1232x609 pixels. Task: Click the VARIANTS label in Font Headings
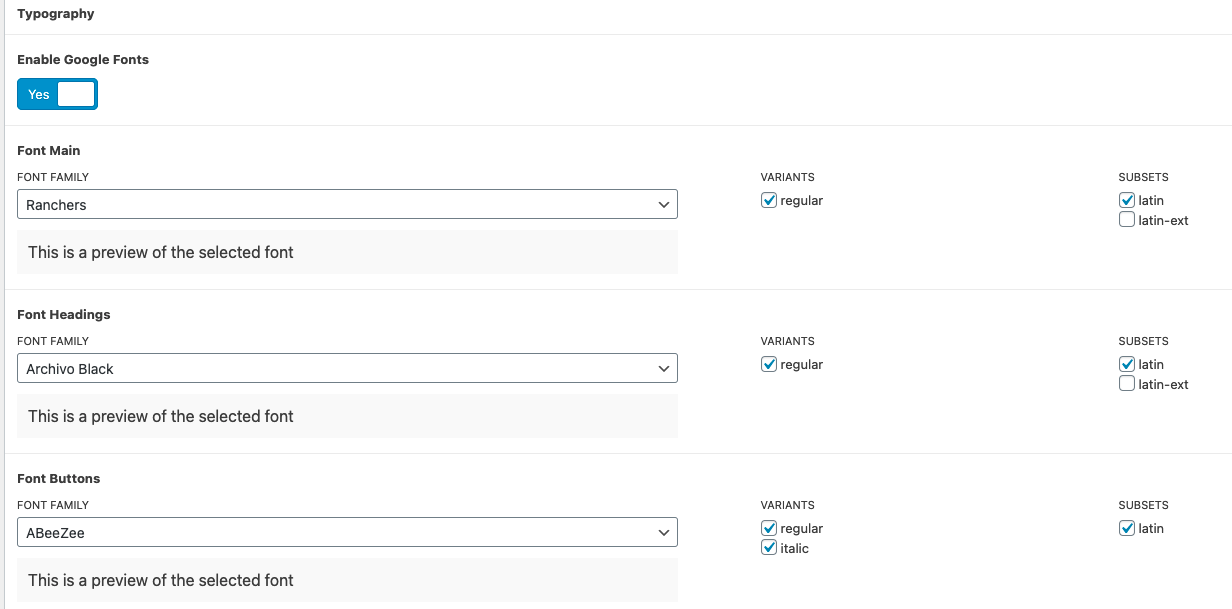pyautogui.click(x=788, y=341)
